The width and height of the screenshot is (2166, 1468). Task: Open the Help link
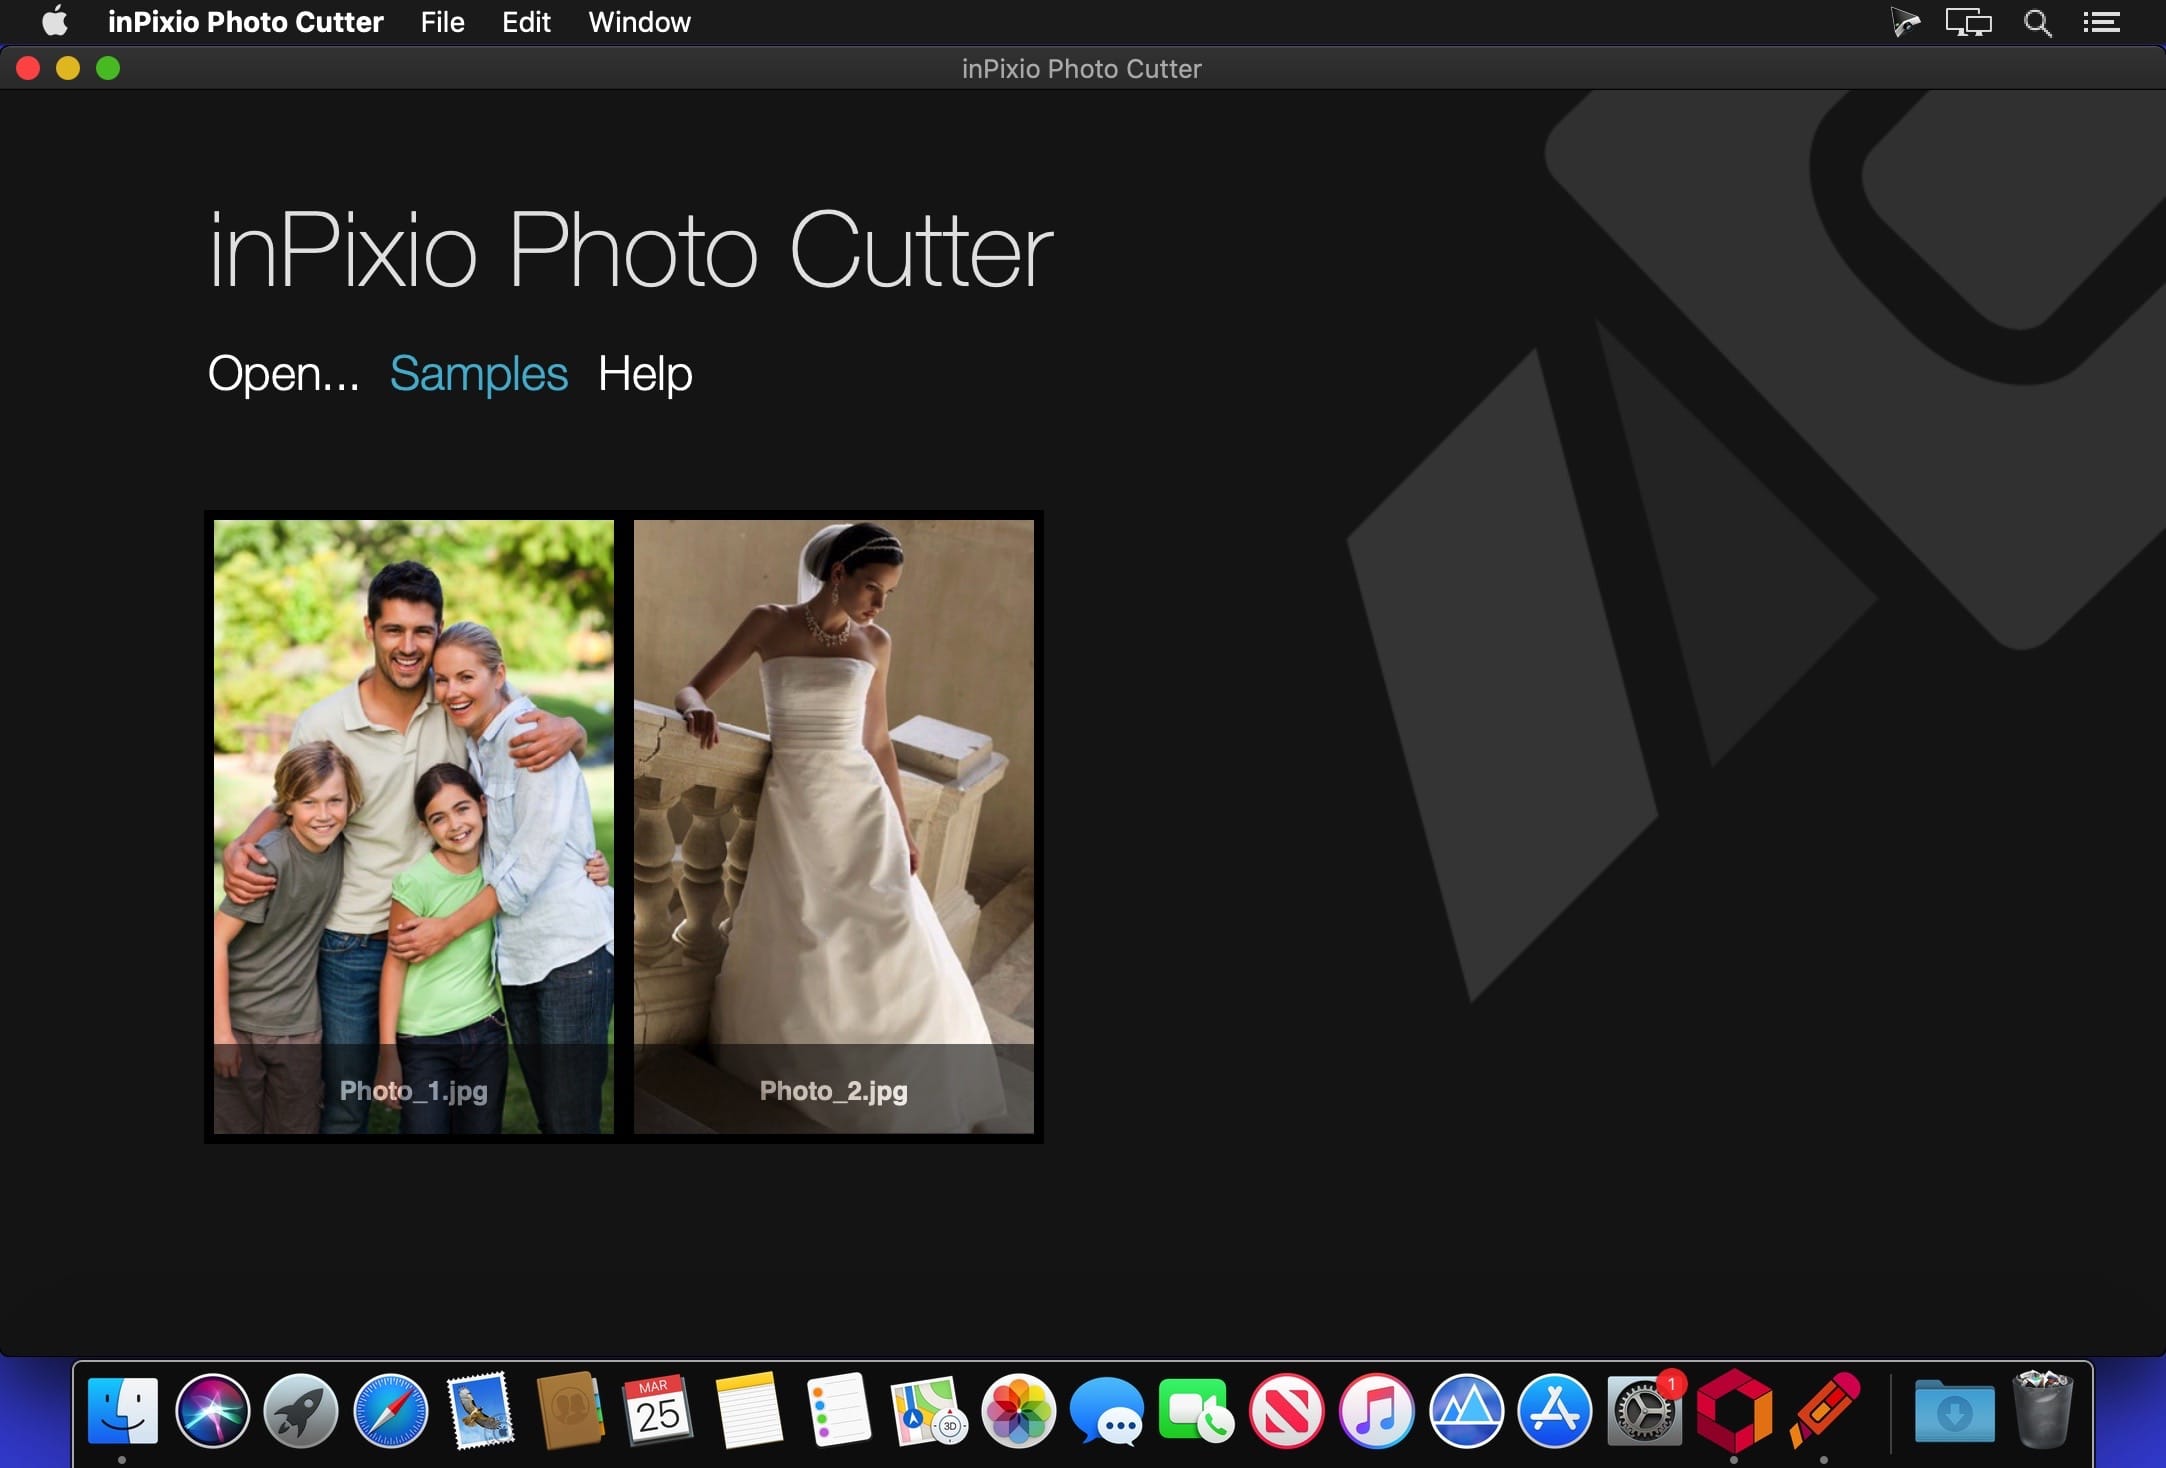[645, 374]
